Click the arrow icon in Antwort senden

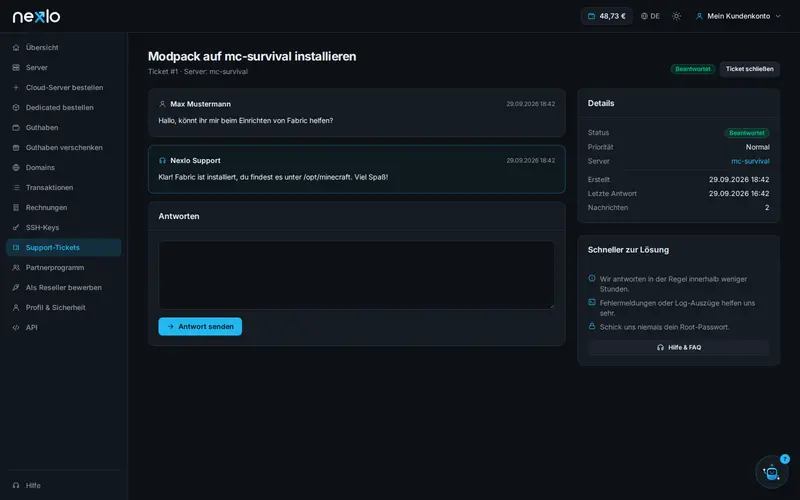click(x=170, y=327)
